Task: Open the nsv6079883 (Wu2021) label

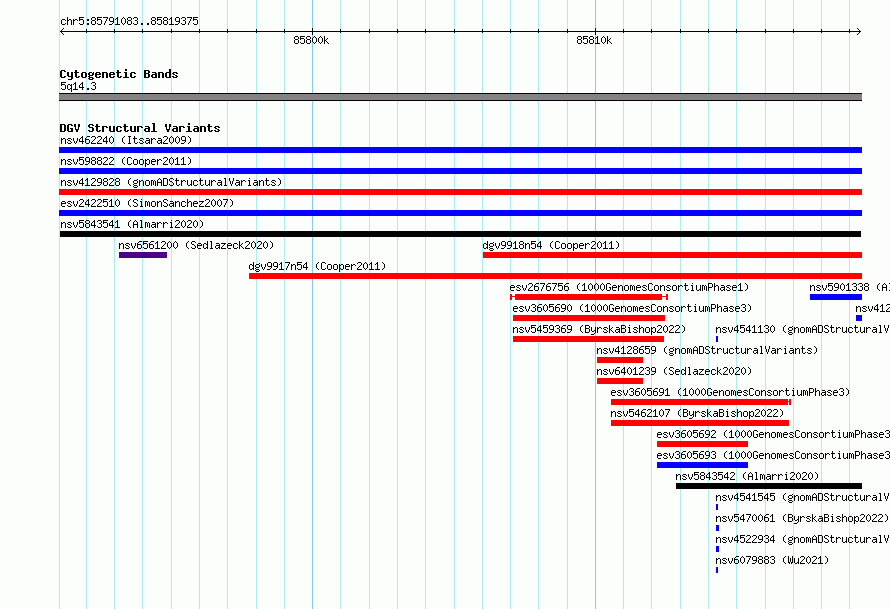Action: point(772,560)
